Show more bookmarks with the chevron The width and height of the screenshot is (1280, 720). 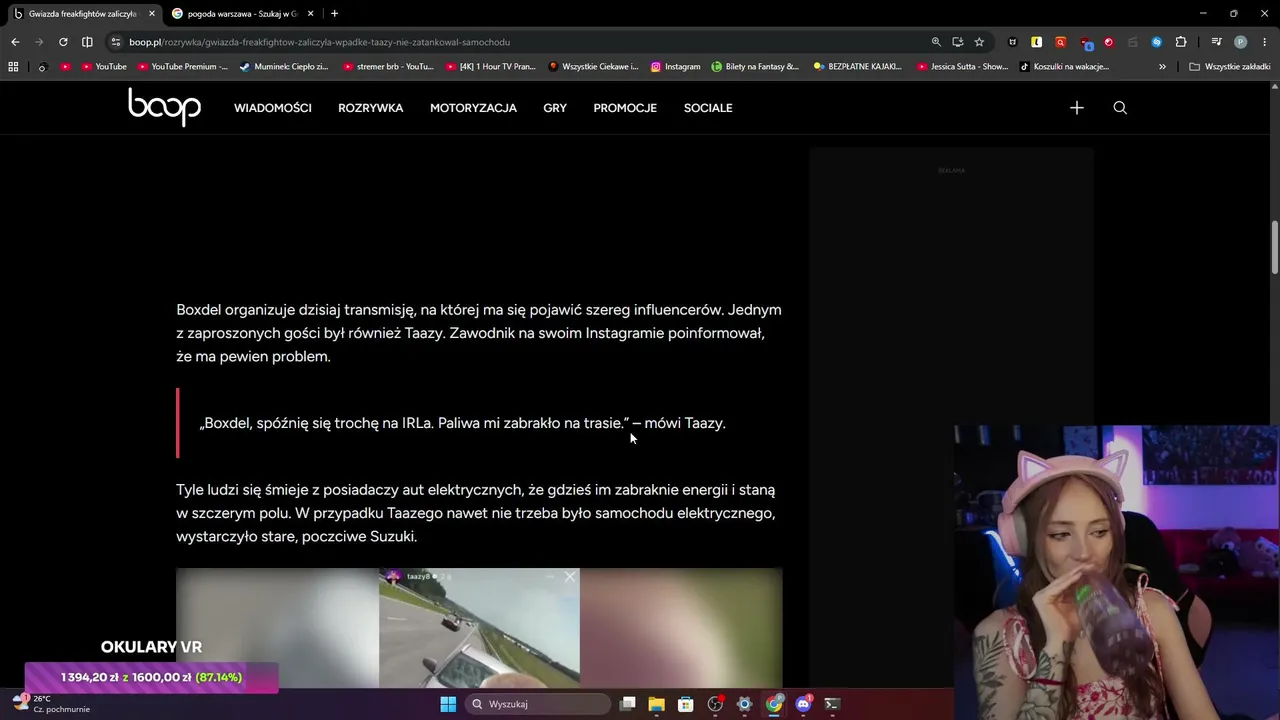coord(1162,67)
